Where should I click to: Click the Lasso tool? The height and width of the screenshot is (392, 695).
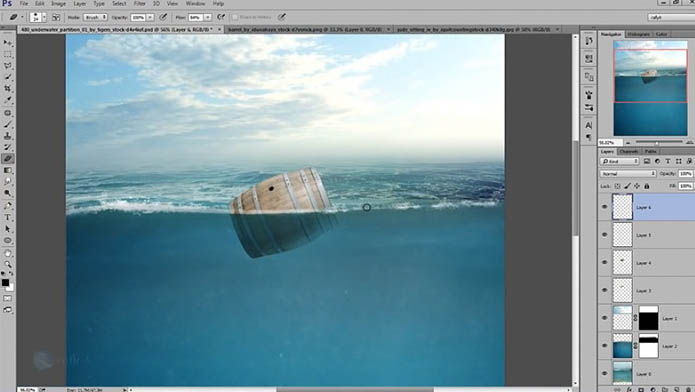click(8, 66)
